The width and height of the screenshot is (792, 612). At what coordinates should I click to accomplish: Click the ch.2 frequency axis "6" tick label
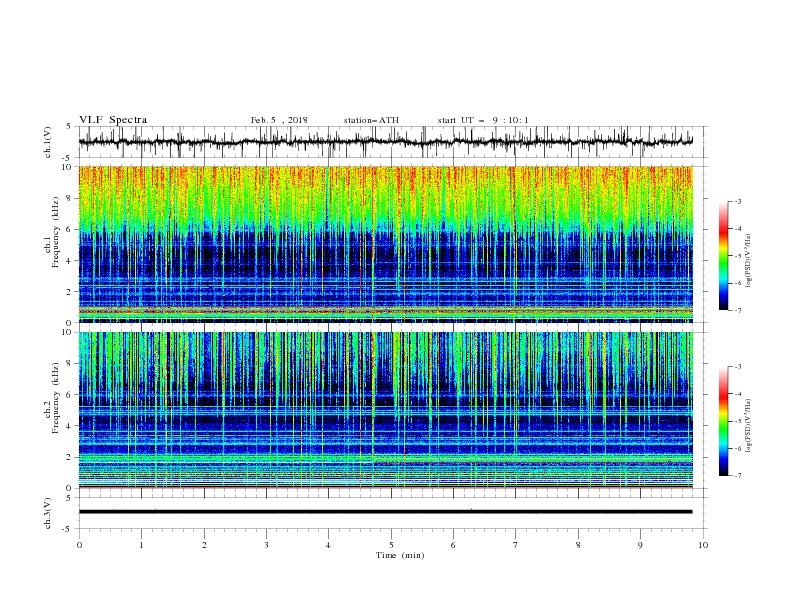click(x=71, y=395)
